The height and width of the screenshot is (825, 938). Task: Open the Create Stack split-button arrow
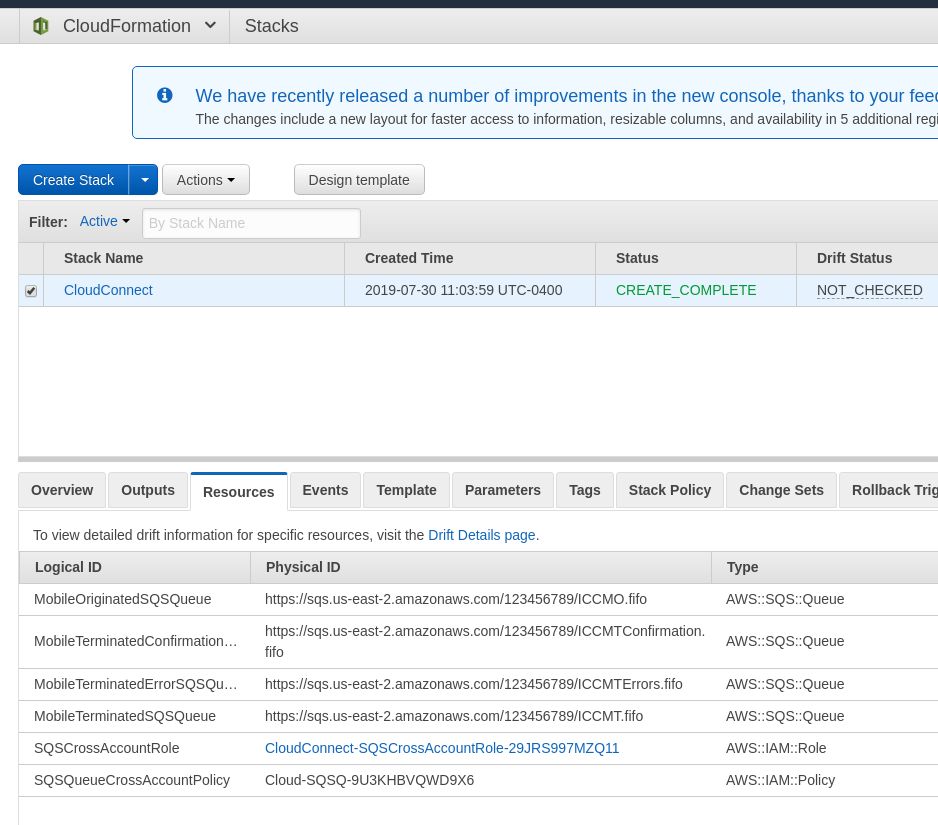pyautogui.click(x=144, y=179)
